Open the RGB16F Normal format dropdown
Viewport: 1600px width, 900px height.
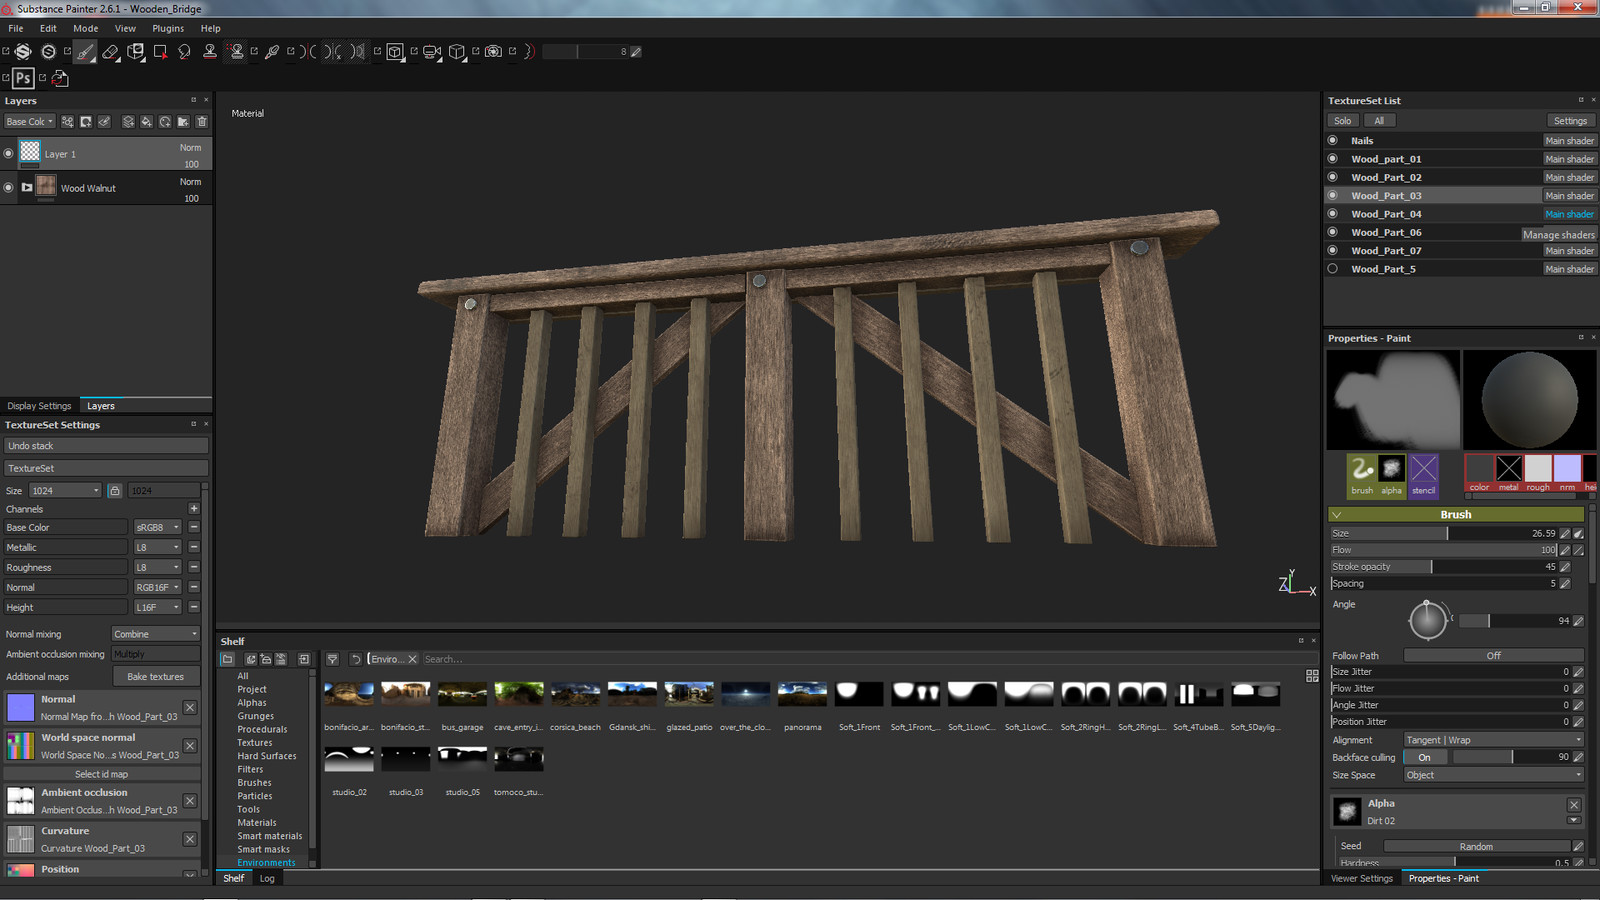point(158,587)
